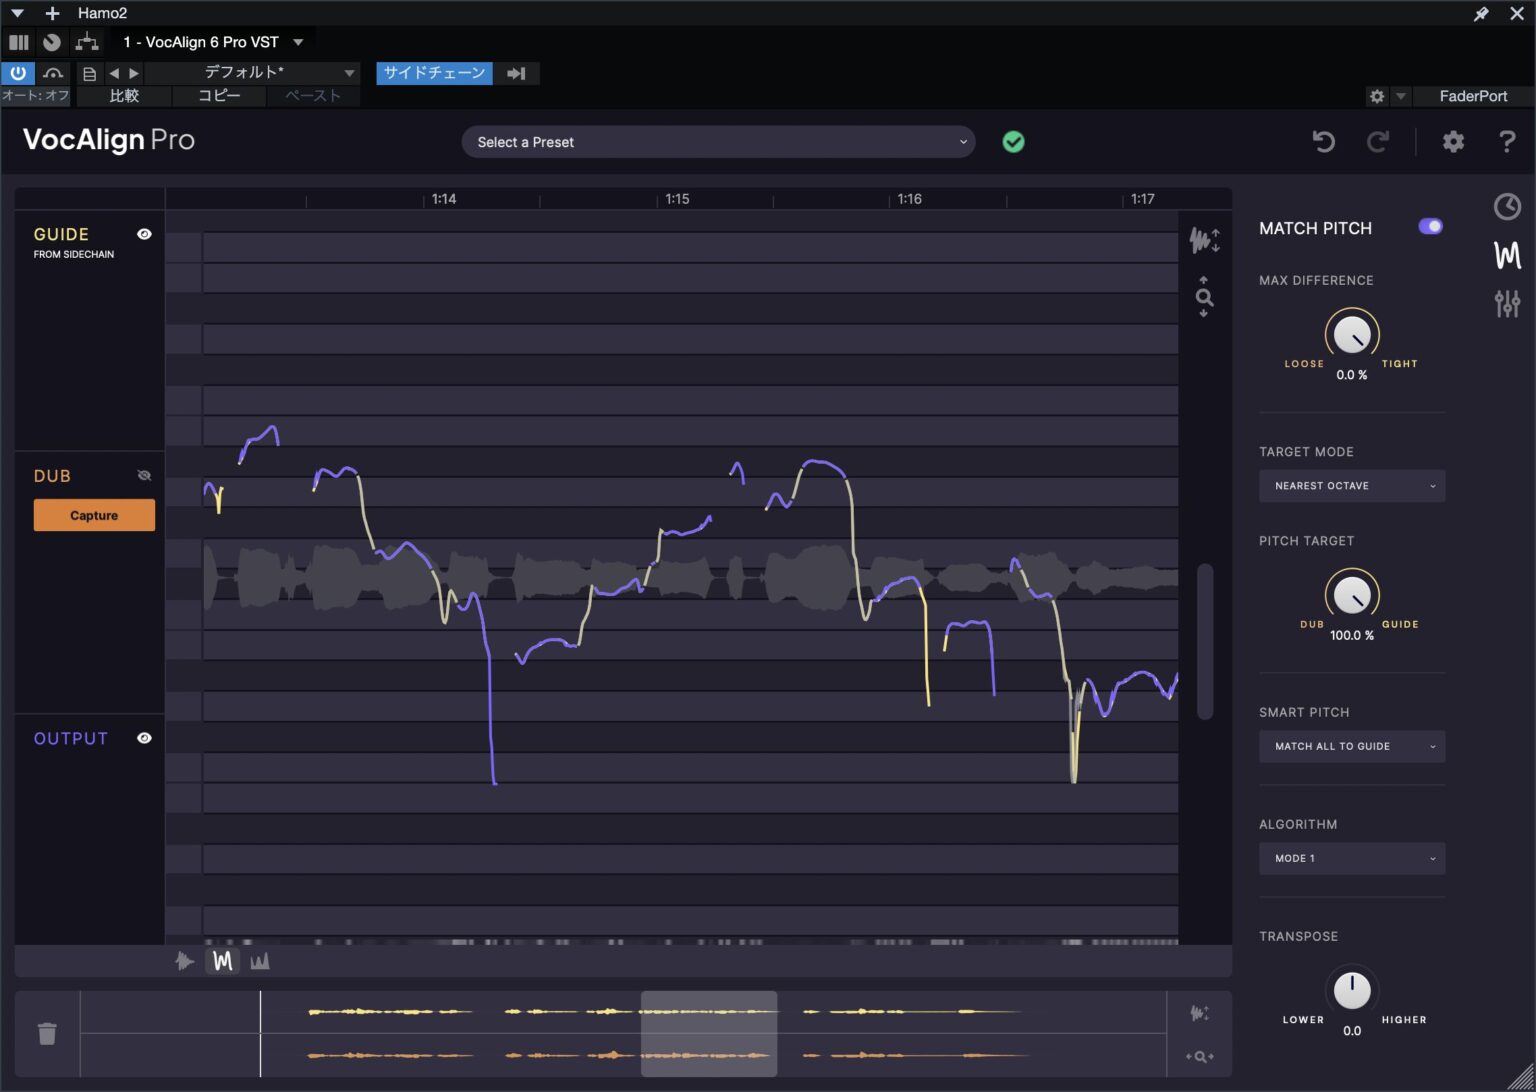This screenshot has height=1092, width=1536.
Task: Open the Select a Preset dropdown
Action: click(x=718, y=141)
